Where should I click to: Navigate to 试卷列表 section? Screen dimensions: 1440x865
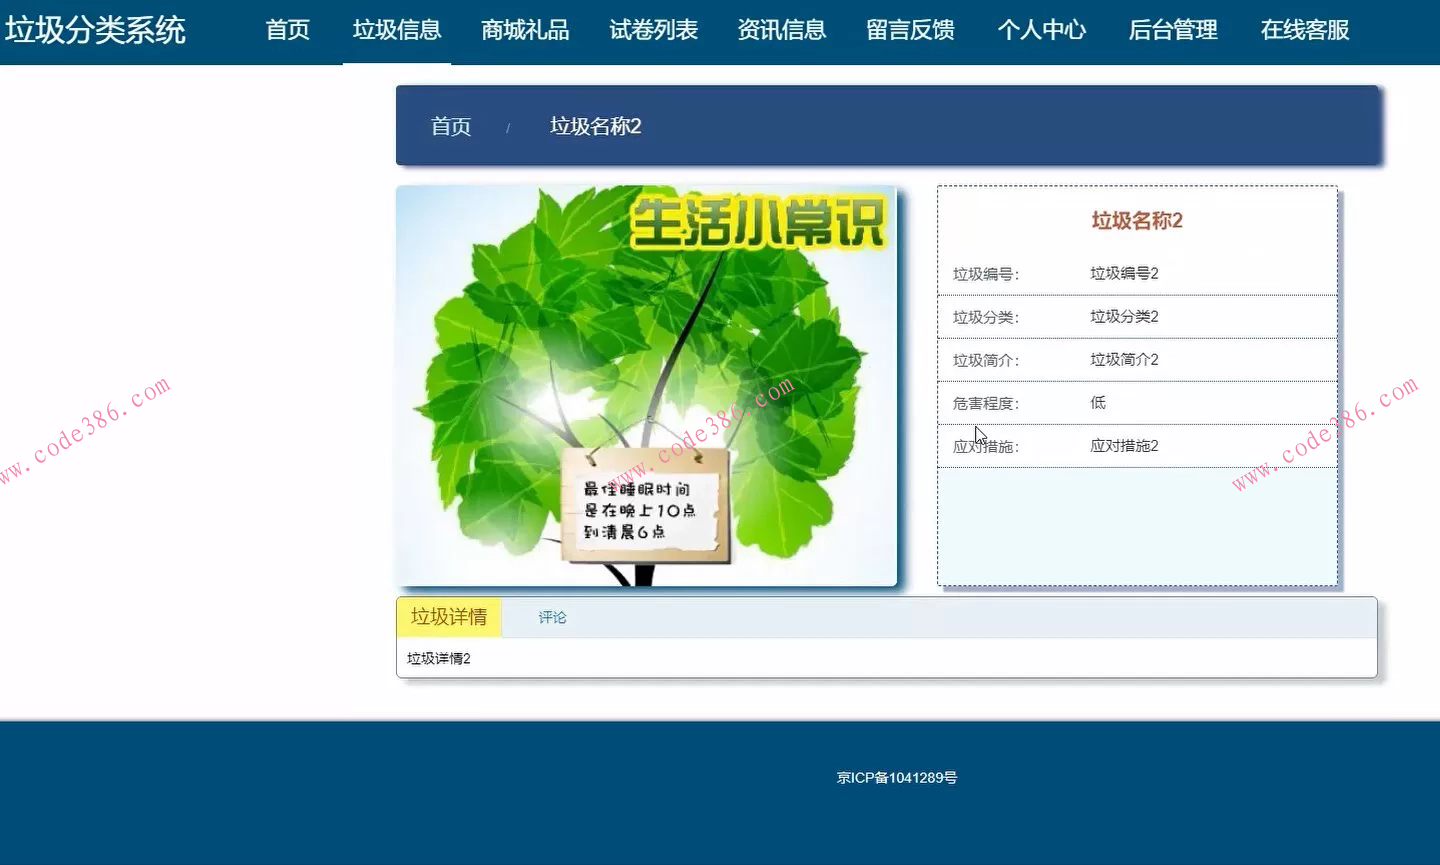(653, 30)
